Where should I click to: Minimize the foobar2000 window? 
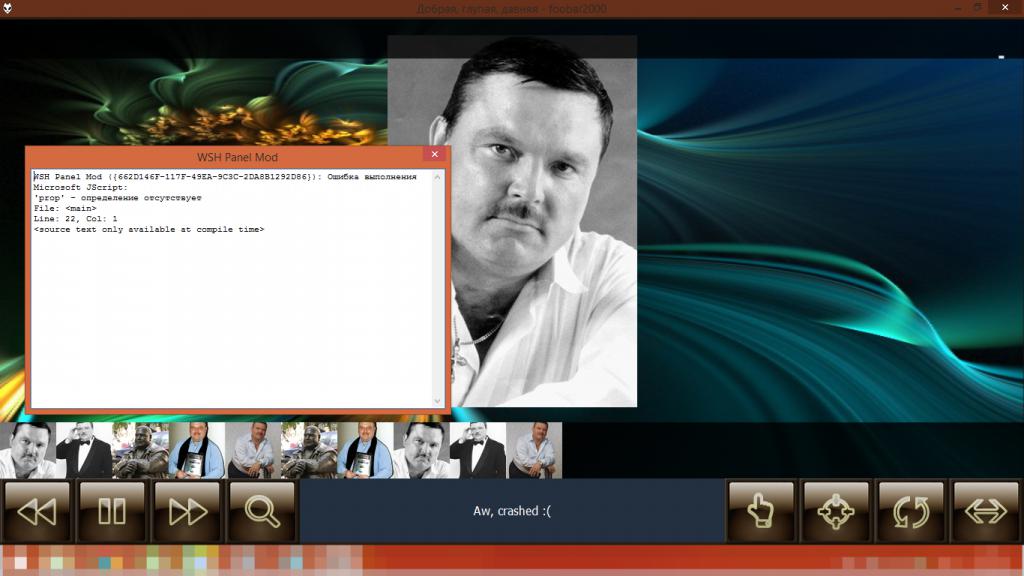949,8
